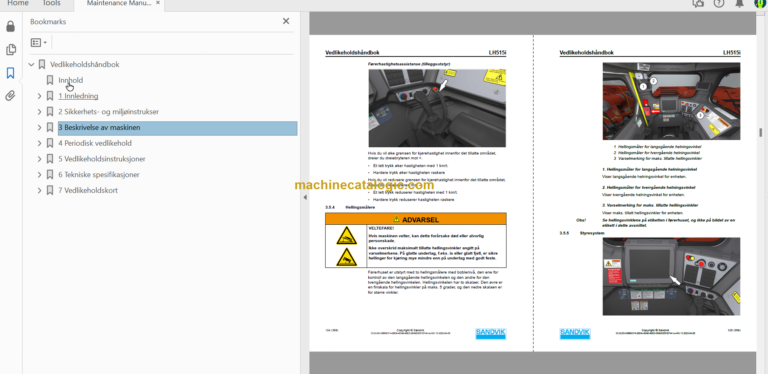Click the ADVARSEL warning banner on left page
Image resolution: width=768 pixels, height=374 pixels.
click(416, 219)
